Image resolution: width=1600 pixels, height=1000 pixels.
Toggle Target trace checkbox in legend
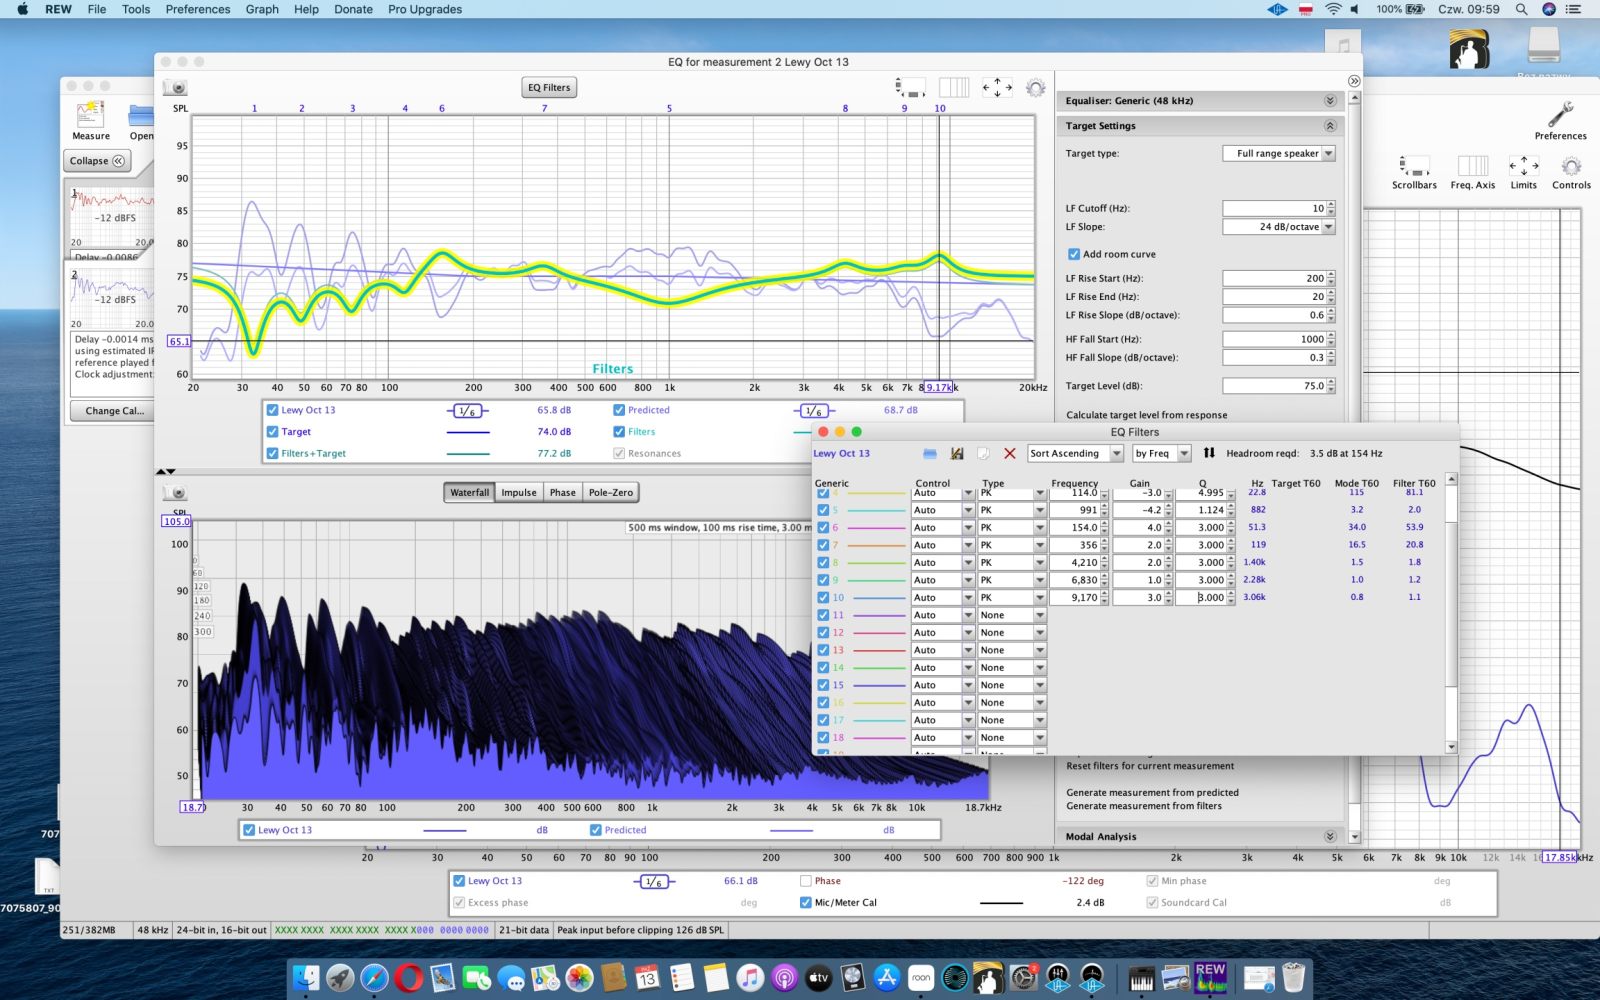pos(272,432)
